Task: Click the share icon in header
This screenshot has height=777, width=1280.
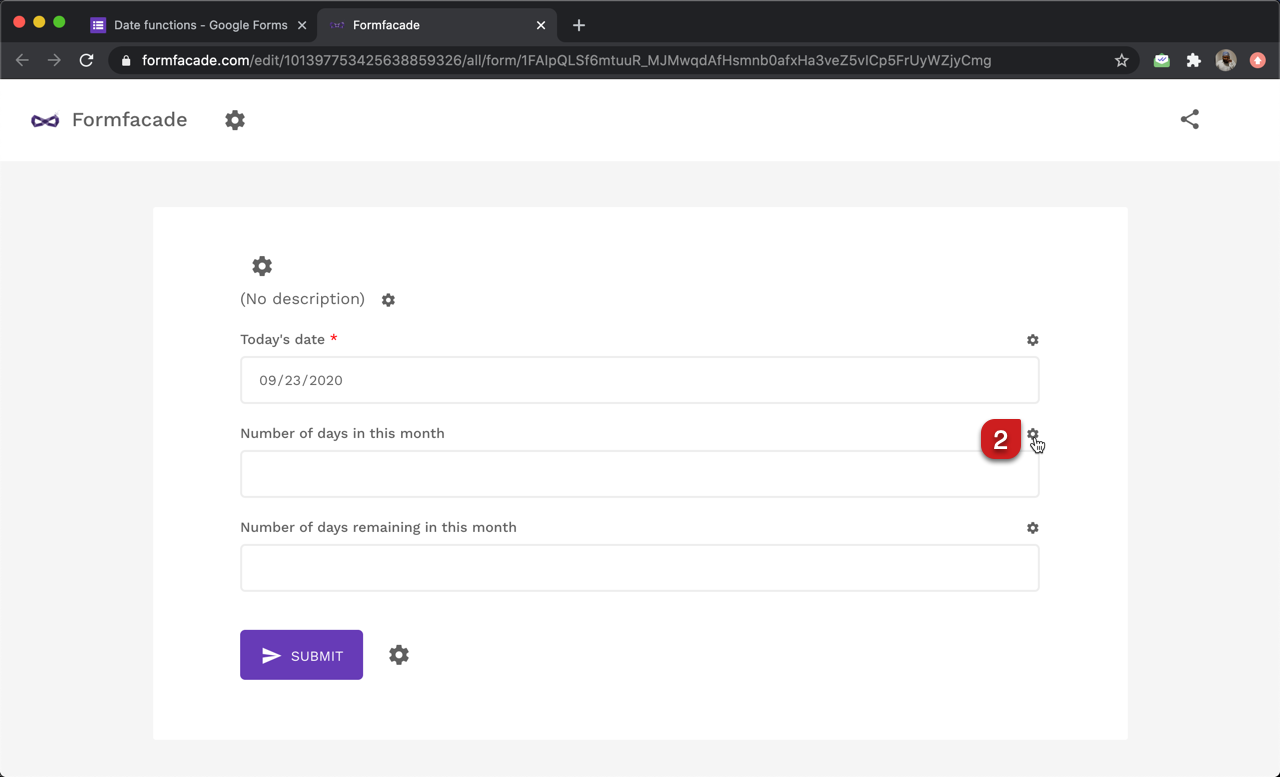Action: click(1189, 120)
